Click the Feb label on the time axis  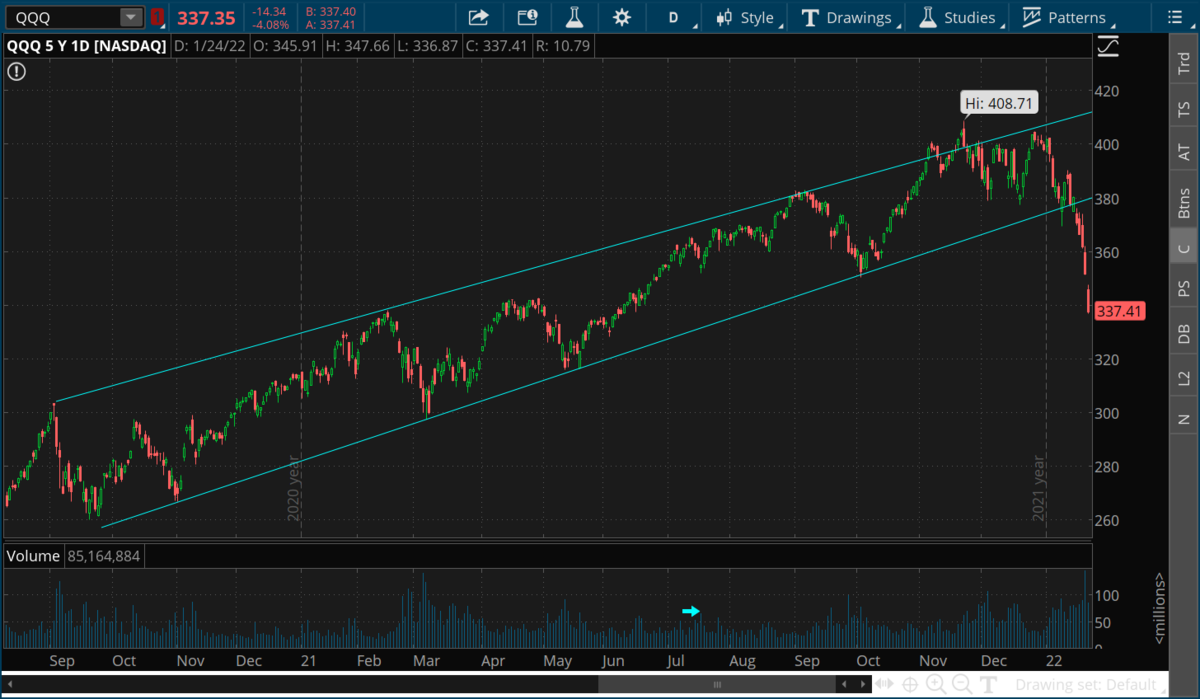369,661
